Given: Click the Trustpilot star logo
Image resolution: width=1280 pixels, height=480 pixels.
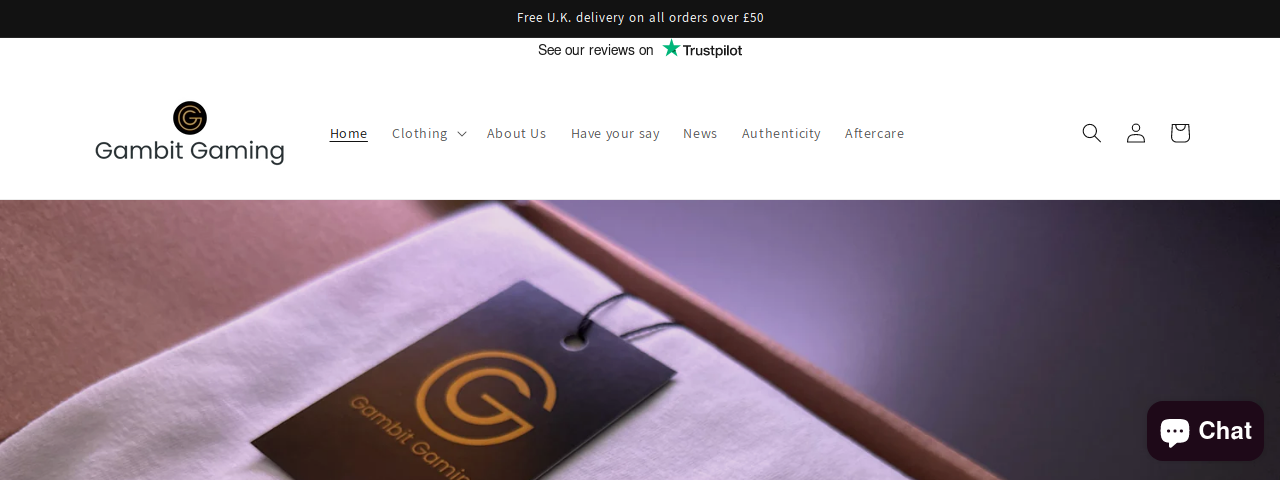Looking at the screenshot, I should coord(671,48).
